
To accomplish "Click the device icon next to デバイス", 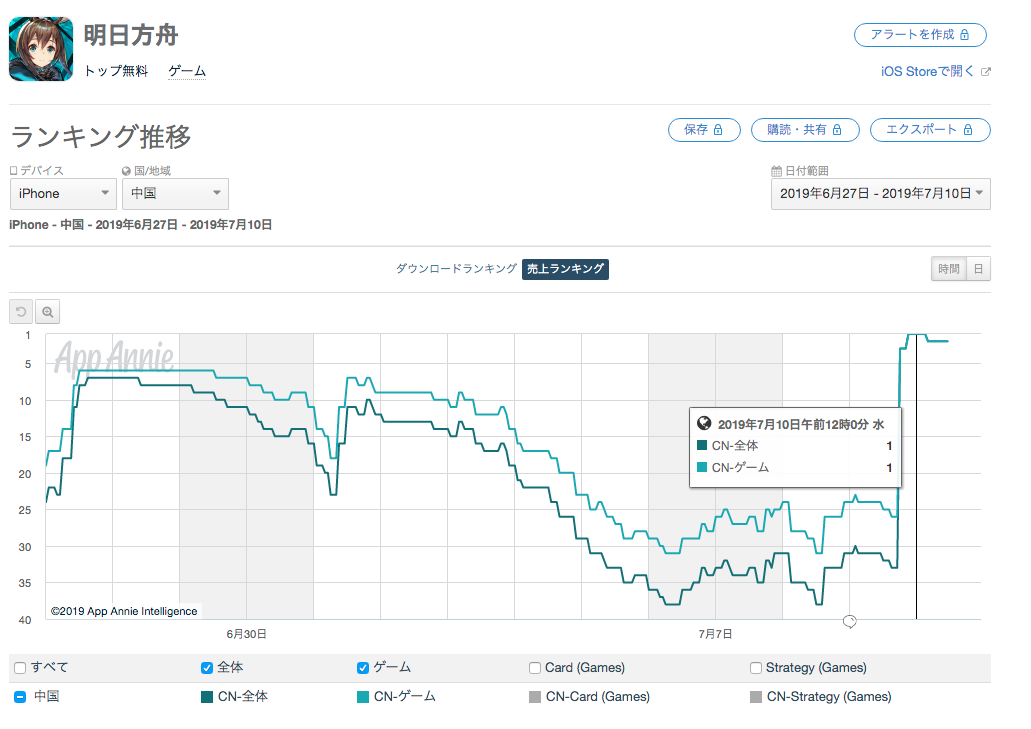I will tap(13, 171).
